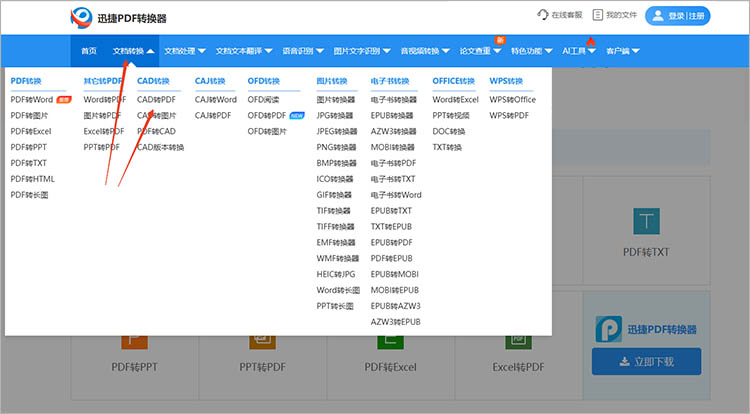Open PDF转CAD link
This screenshot has height=414, width=750.
(156, 131)
